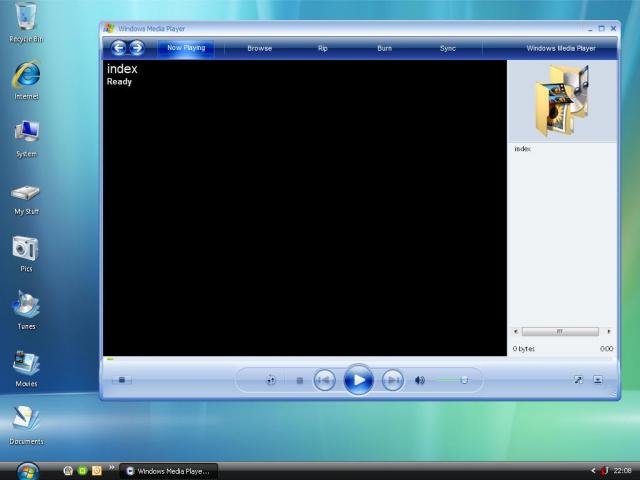Screen dimensions: 640x480
Task: Click the red system tray icon
Action: (x=605, y=471)
